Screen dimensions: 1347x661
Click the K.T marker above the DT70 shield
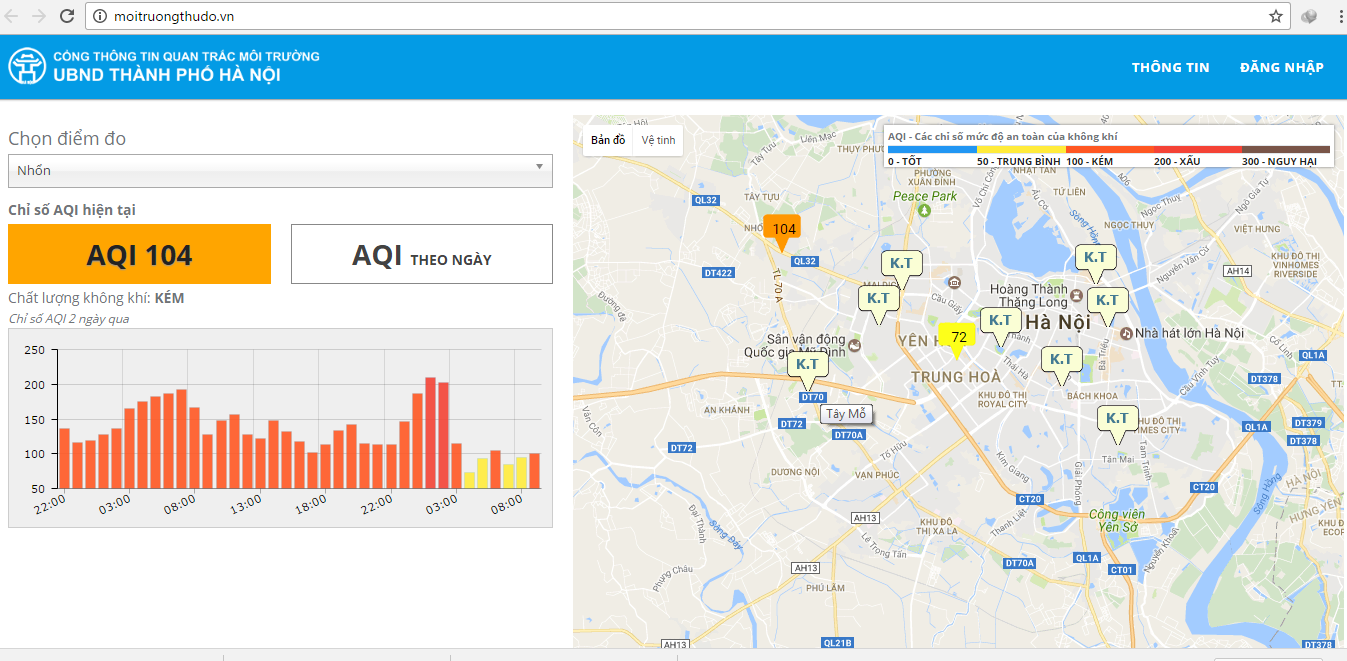coord(807,368)
